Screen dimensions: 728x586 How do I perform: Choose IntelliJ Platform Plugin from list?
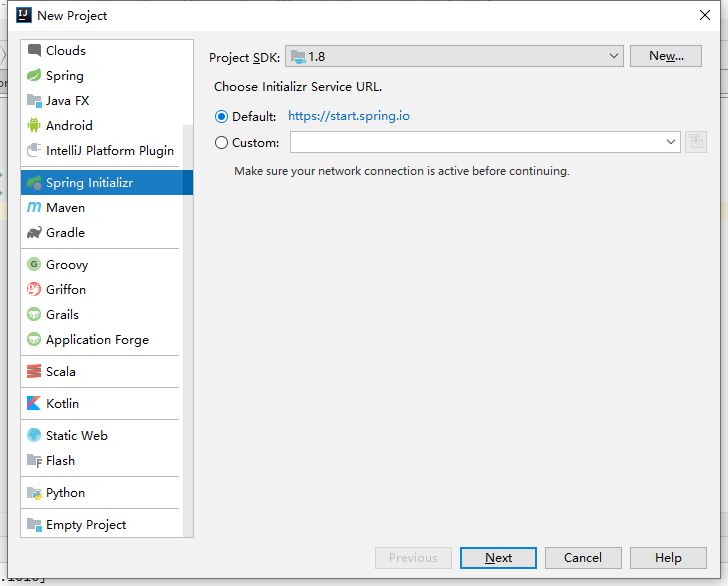click(110, 151)
